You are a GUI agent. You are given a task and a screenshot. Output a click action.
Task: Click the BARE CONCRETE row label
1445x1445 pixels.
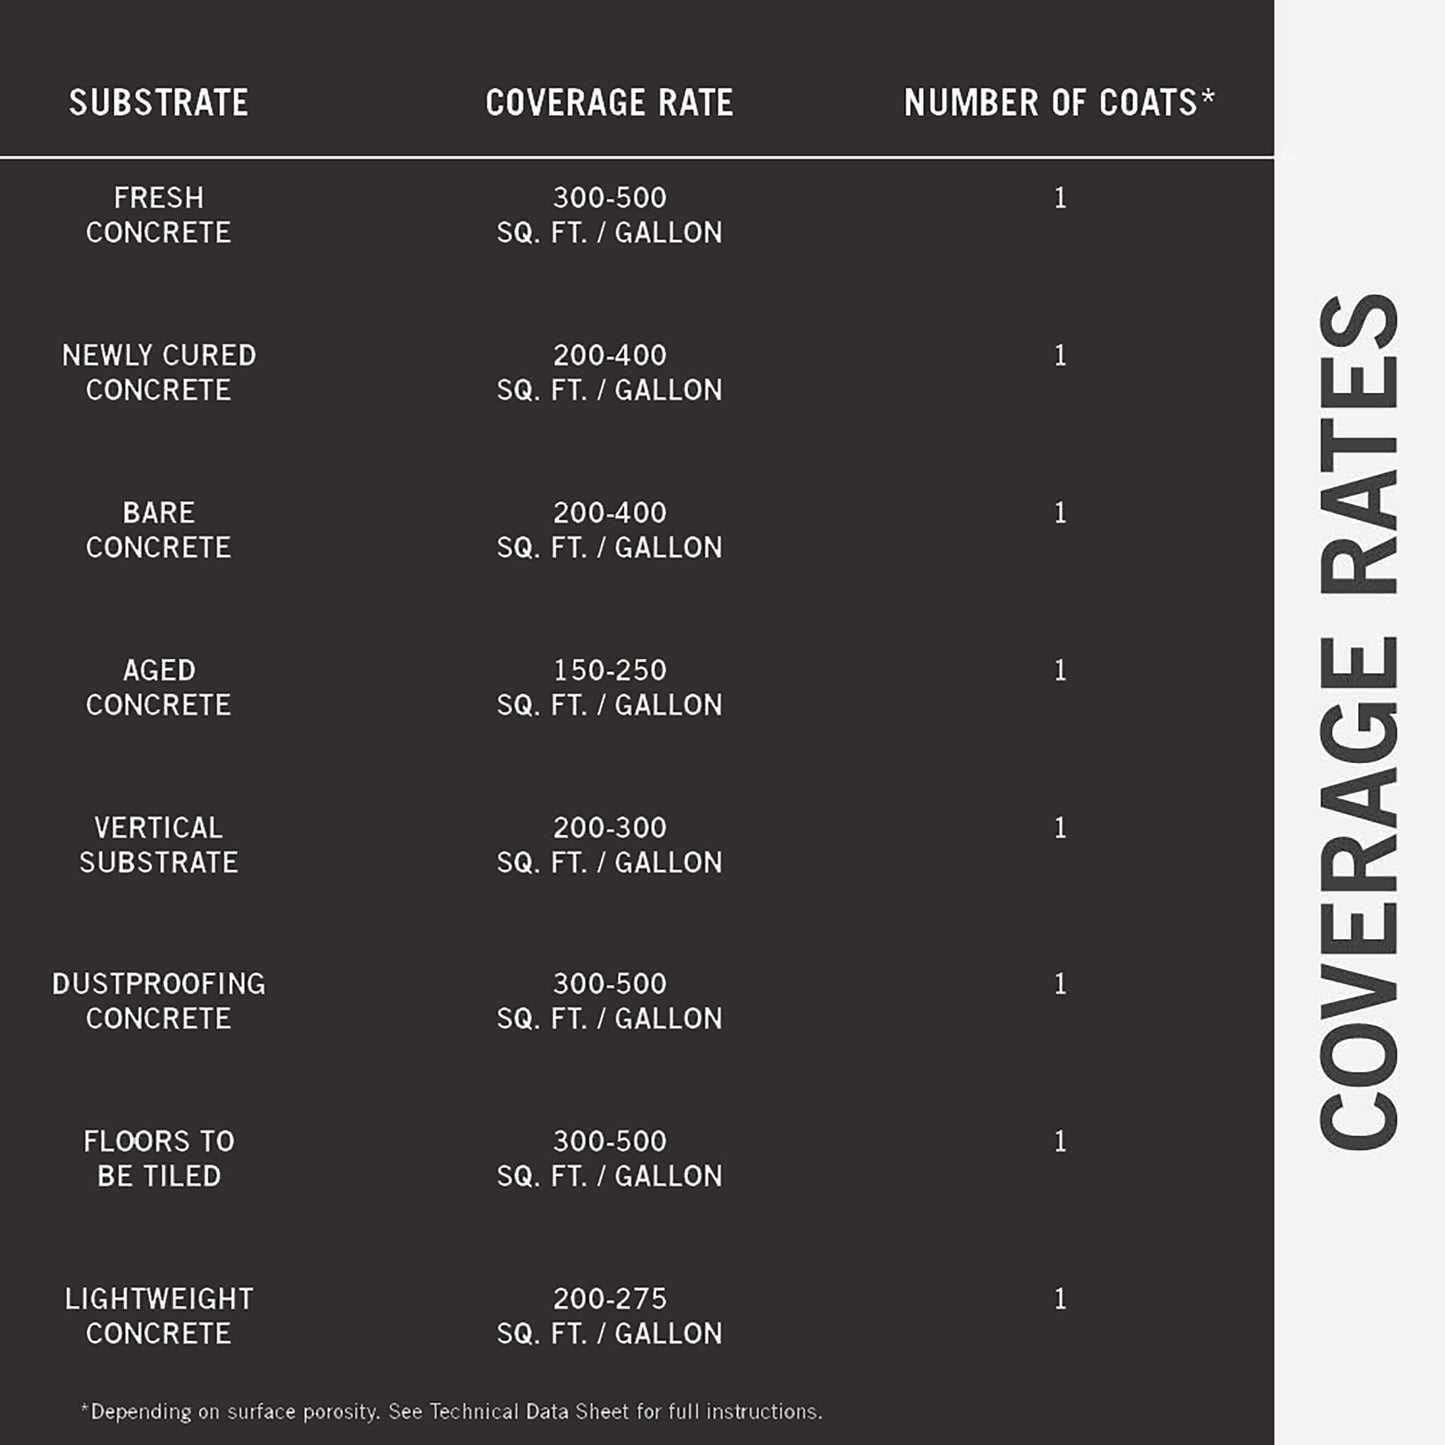pos(159,530)
